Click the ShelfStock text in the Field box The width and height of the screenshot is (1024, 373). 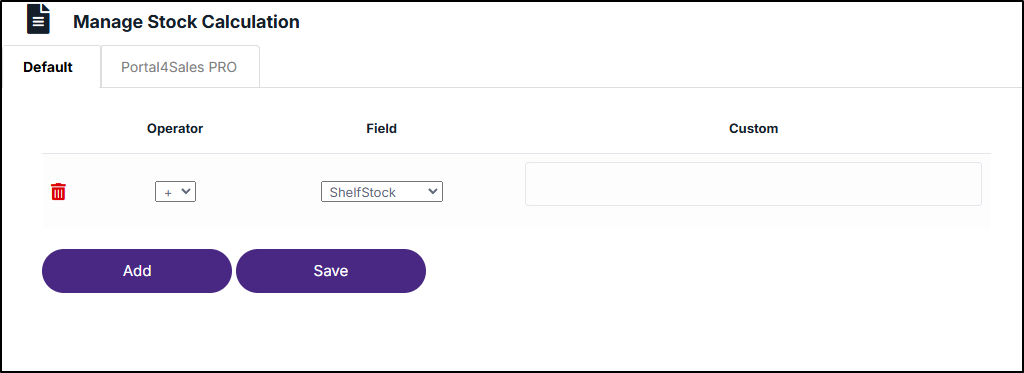point(362,193)
